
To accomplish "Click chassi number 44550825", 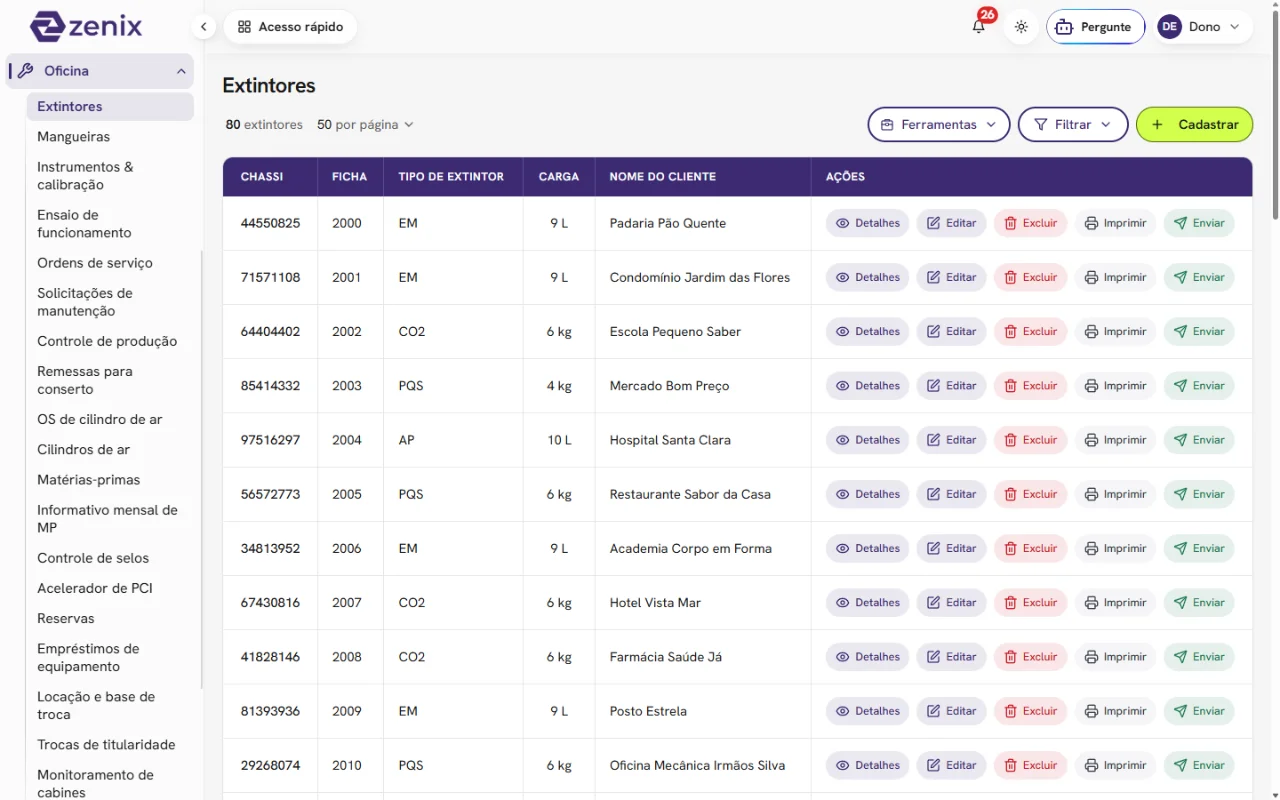I will click(x=270, y=223).
